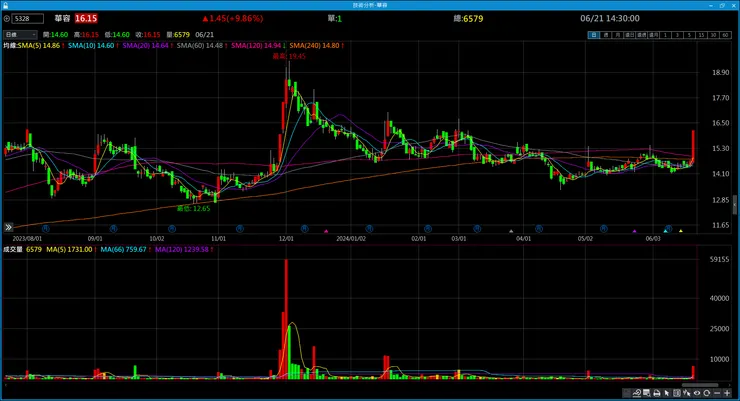Click the SMA(60) 14.48 label

tap(200, 46)
